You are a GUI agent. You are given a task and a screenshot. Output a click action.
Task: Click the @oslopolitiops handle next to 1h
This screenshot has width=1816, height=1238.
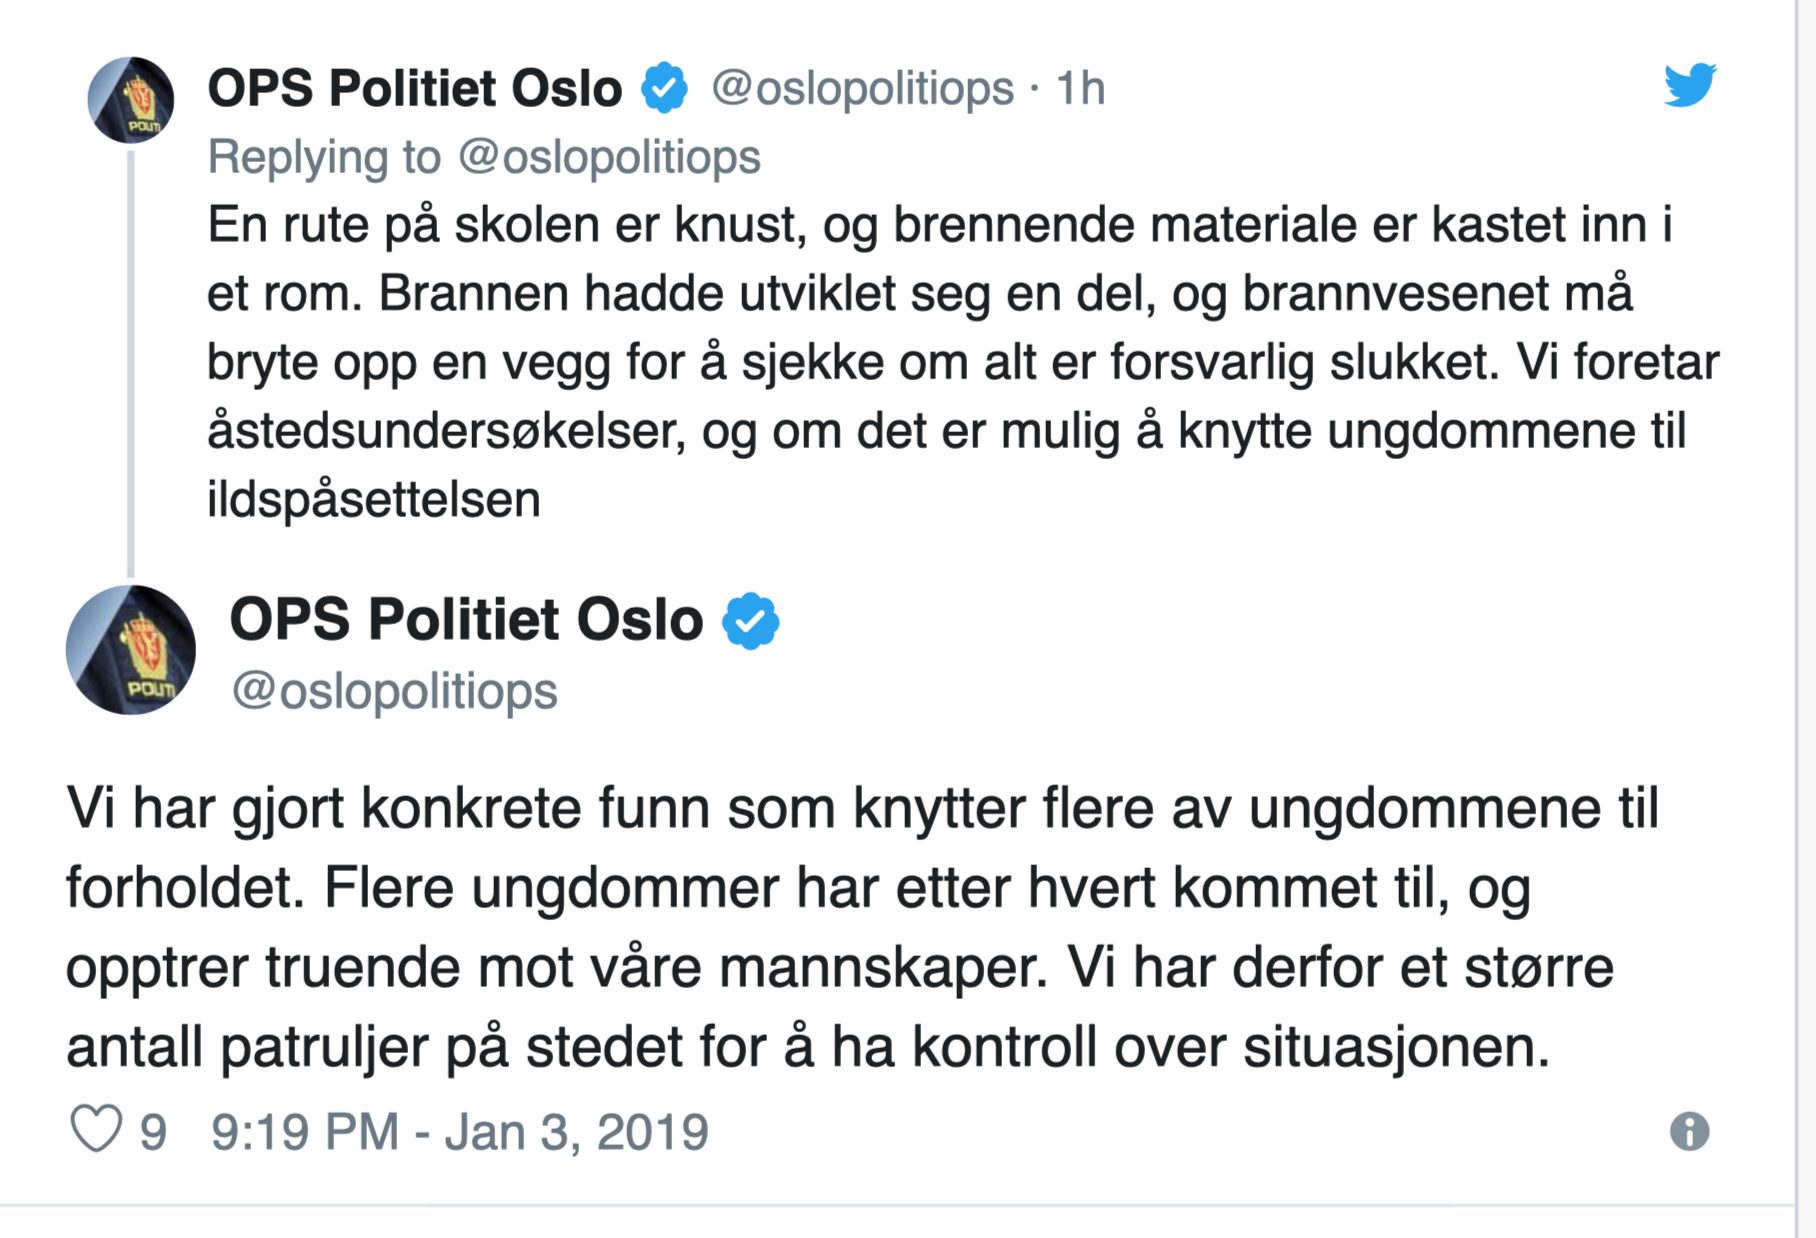coord(862,88)
